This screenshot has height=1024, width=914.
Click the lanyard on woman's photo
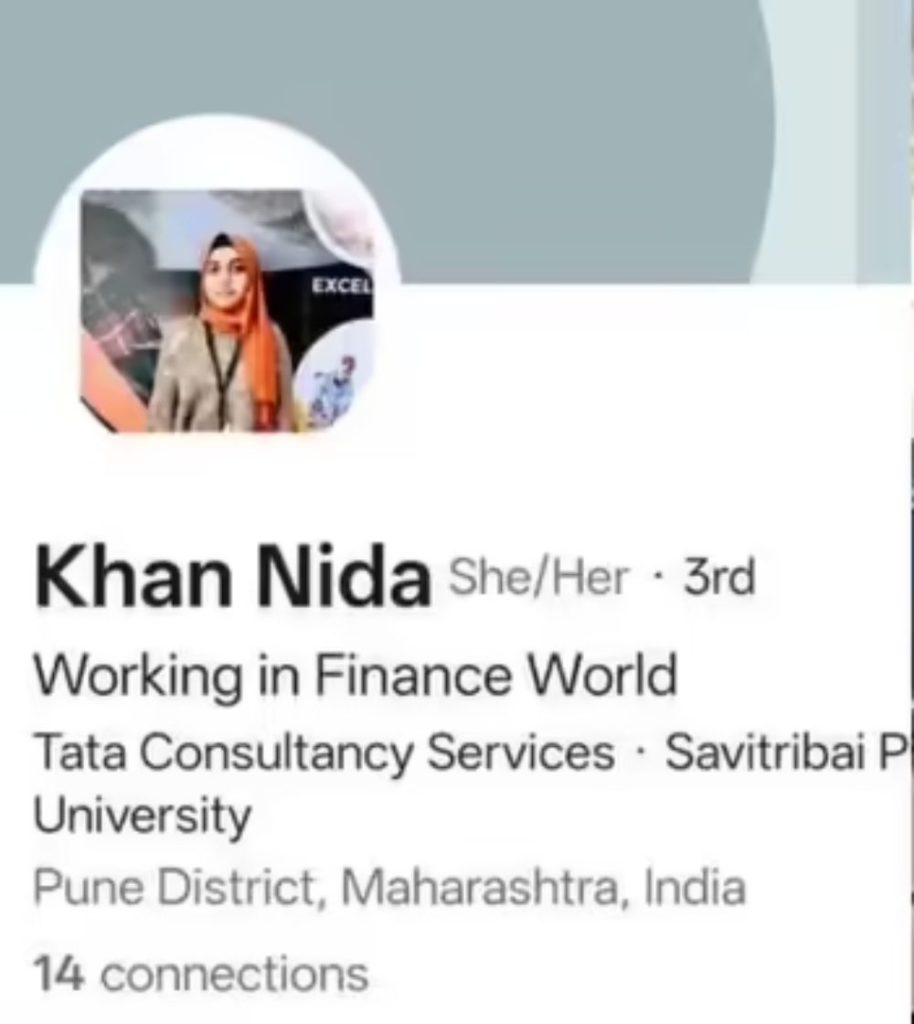(224, 374)
